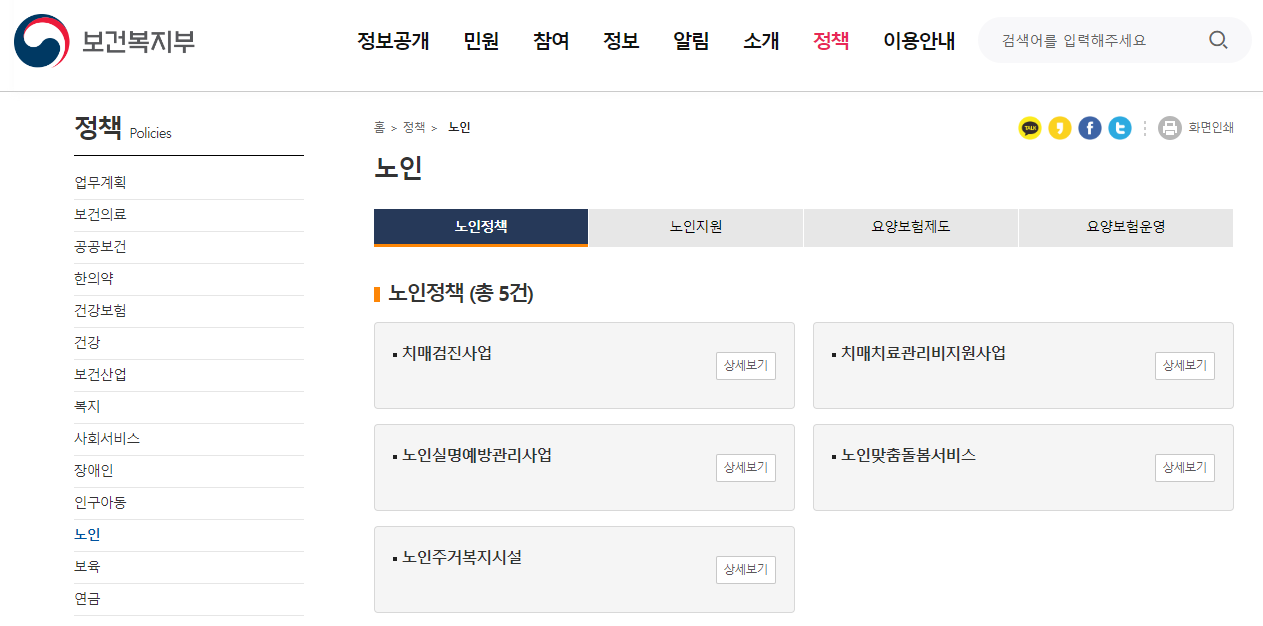Open the 정책 menu in the top navigation
1263x626 pixels.
[x=830, y=41]
